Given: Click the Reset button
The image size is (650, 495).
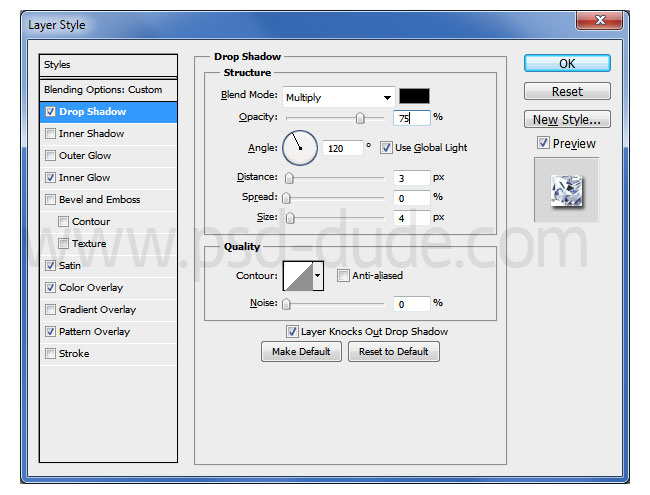Looking at the screenshot, I should pos(567,91).
